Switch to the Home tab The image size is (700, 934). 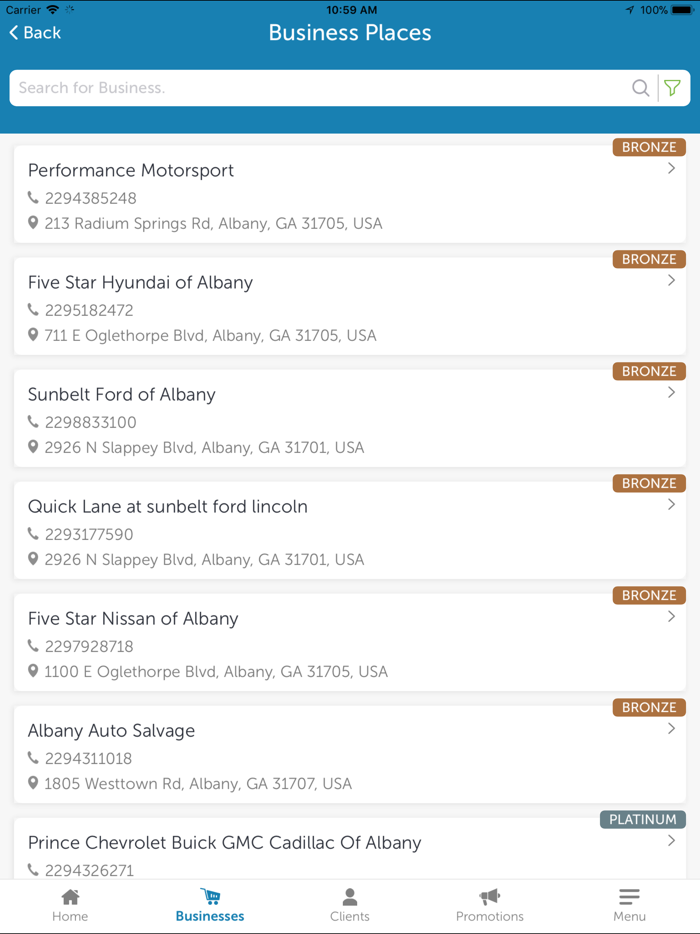click(70, 905)
